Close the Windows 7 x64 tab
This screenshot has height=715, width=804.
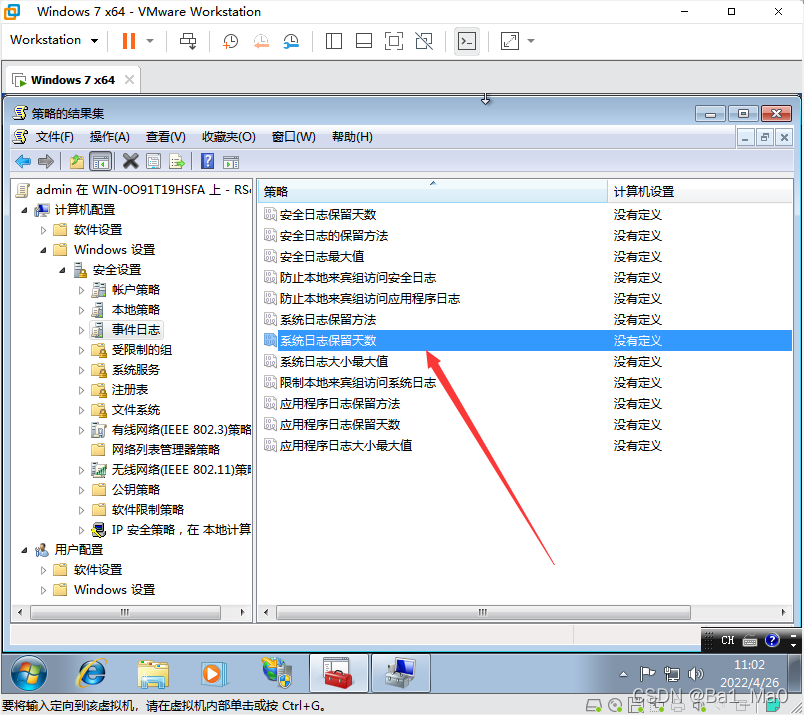(129, 80)
